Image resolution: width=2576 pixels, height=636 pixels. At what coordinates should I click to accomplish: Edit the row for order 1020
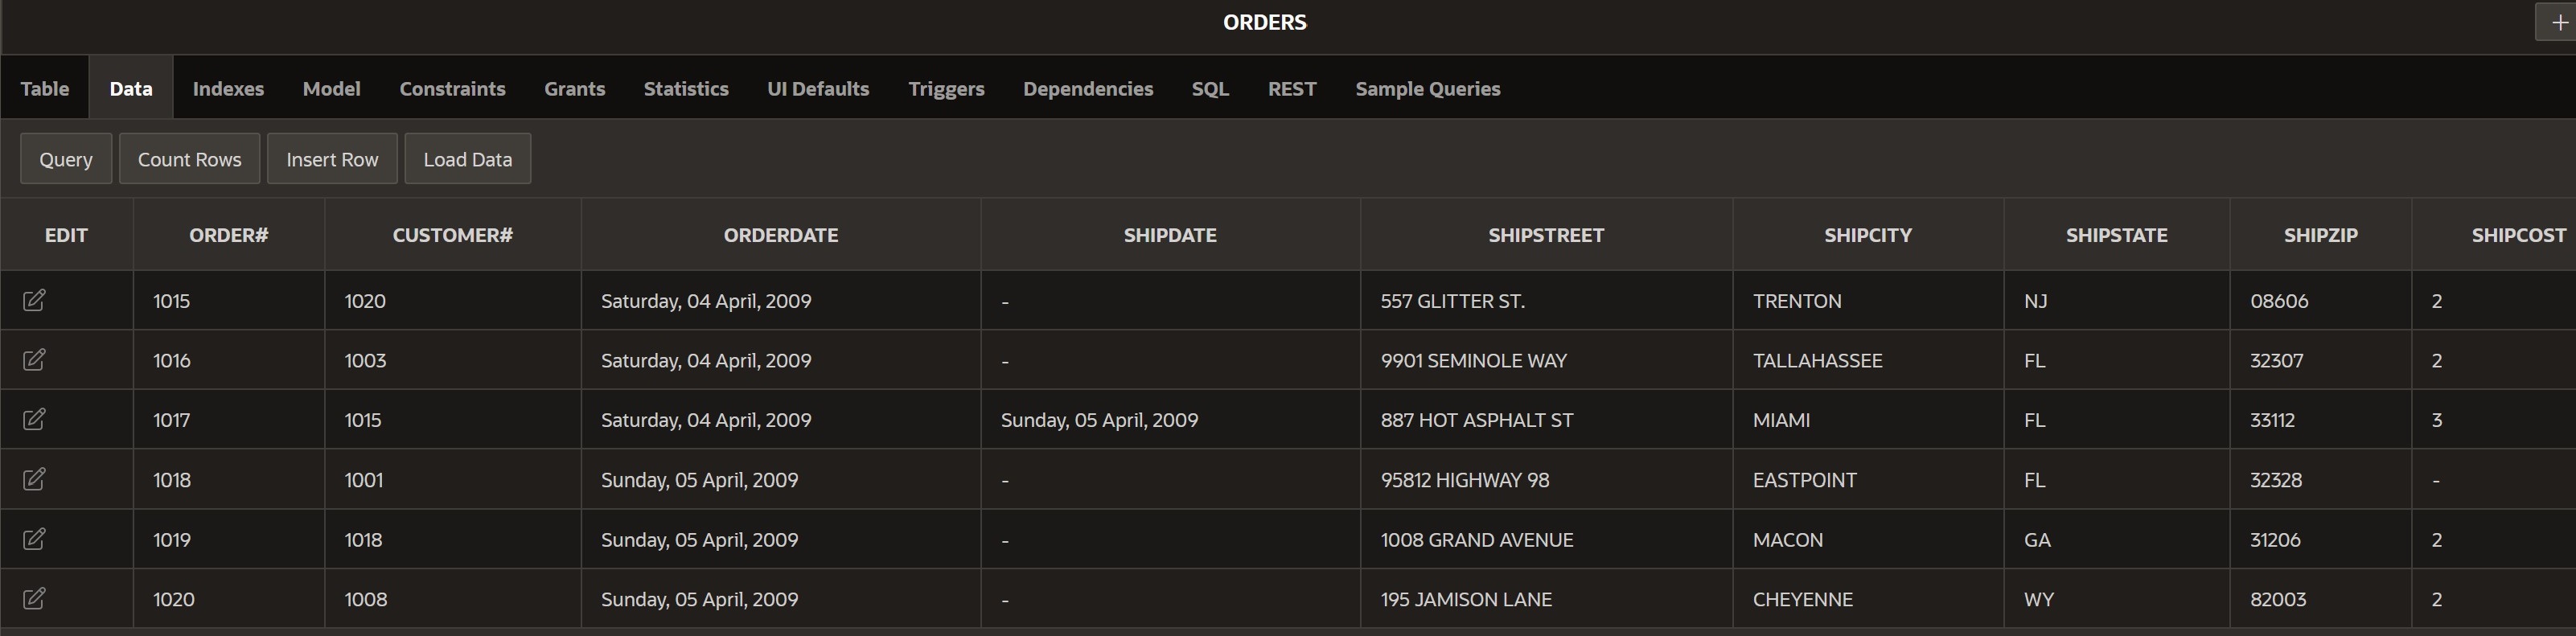34,598
